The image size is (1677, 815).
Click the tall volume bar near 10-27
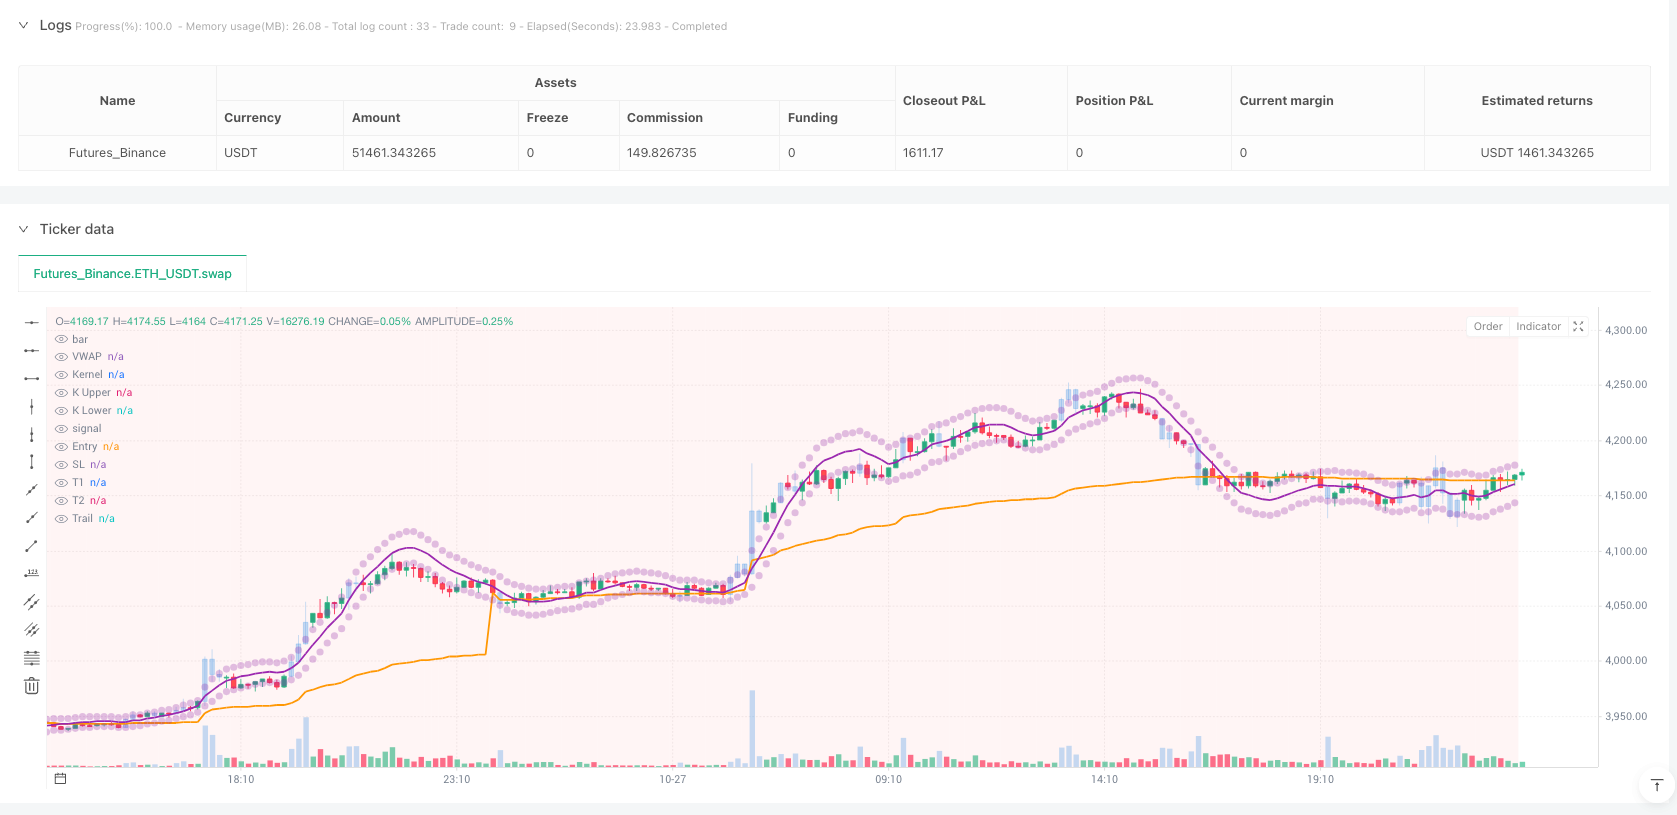coord(752,728)
